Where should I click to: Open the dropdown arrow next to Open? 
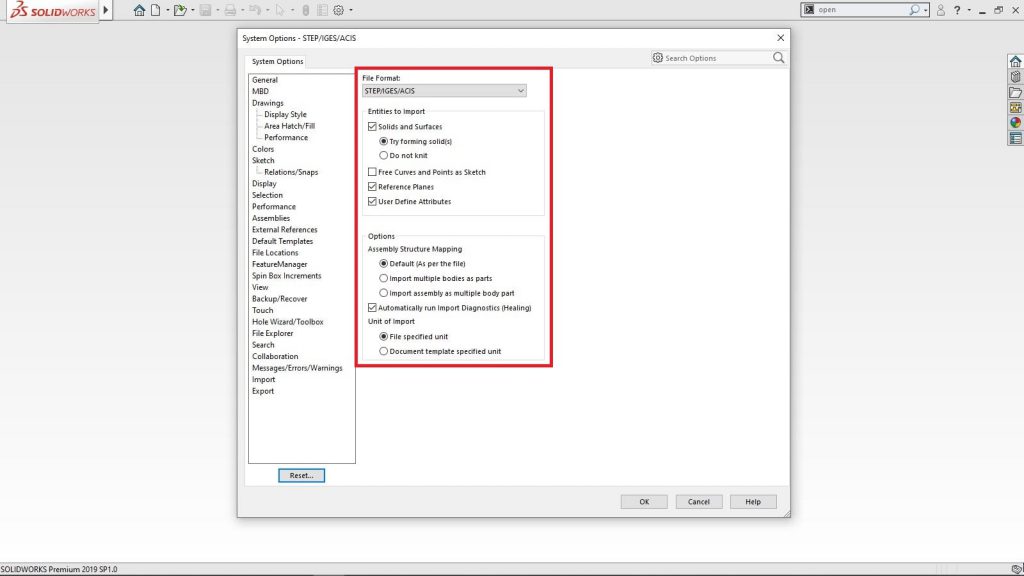(x=193, y=10)
